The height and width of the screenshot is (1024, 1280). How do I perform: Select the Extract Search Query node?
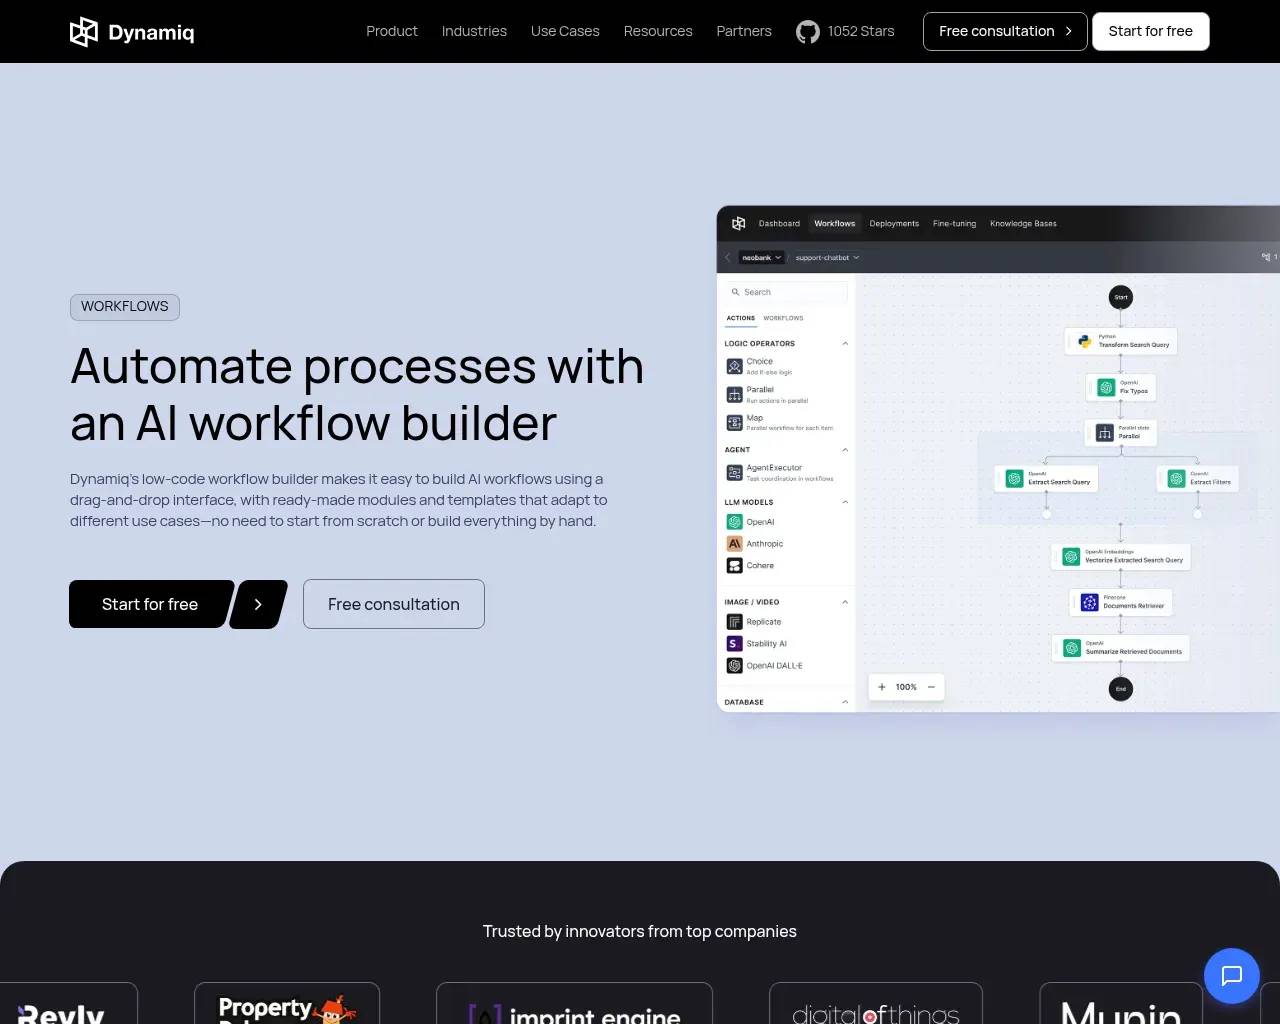(x=1047, y=478)
